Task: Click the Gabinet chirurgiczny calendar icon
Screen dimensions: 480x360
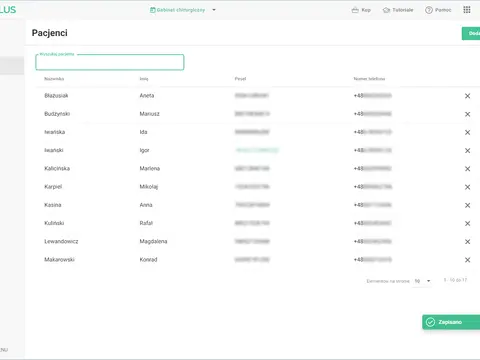Action: [x=153, y=10]
